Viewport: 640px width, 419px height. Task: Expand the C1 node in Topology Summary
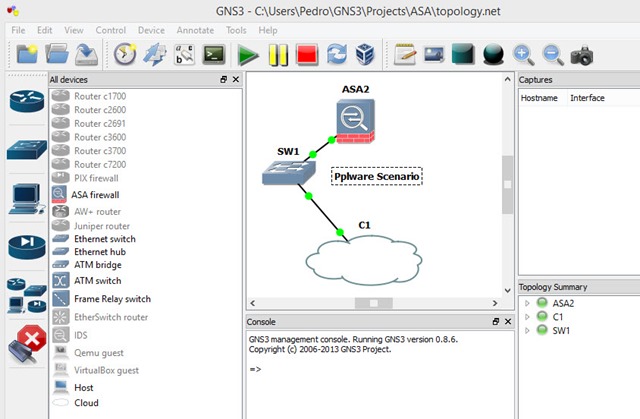[x=527, y=317]
